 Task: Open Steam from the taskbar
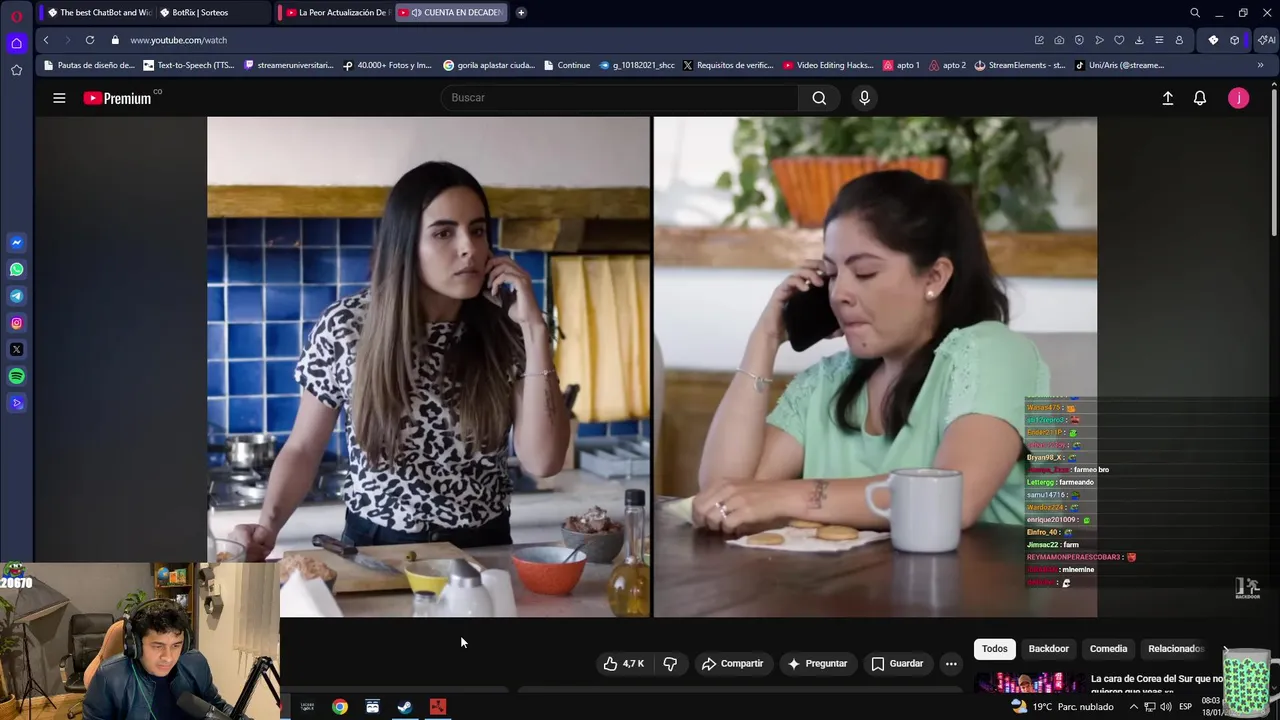[x=405, y=707]
